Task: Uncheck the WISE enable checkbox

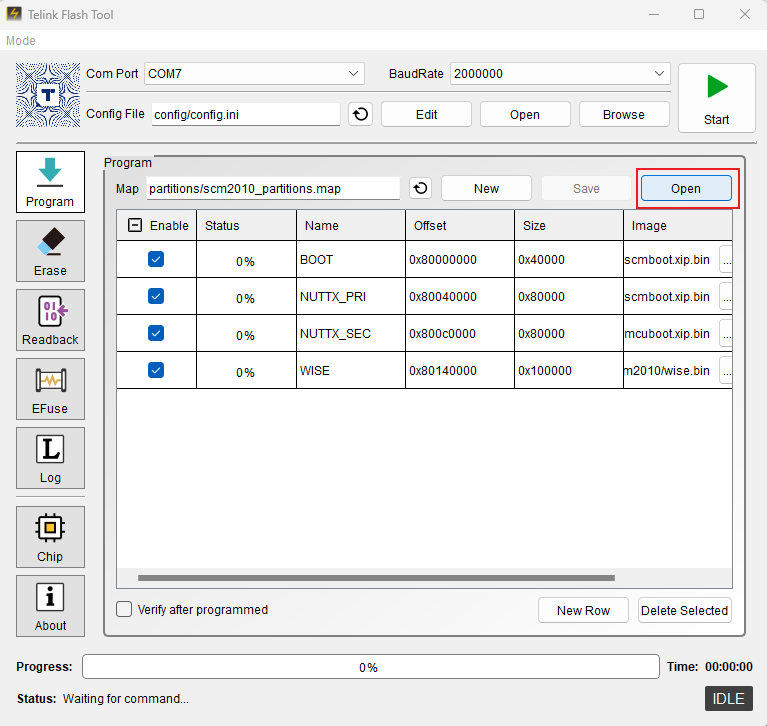Action: (156, 370)
